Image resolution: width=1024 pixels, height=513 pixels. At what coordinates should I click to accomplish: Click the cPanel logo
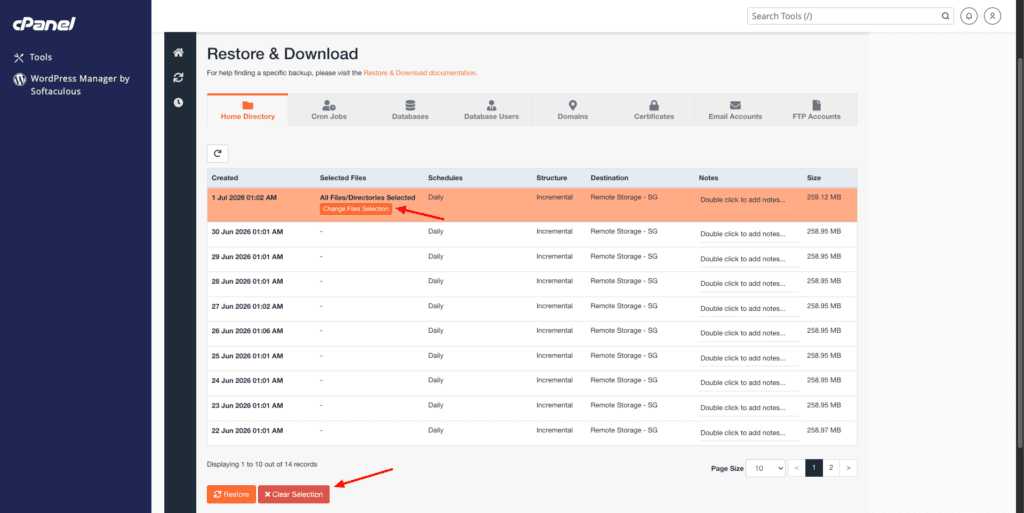pyautogui.click(x=44, y=24)
